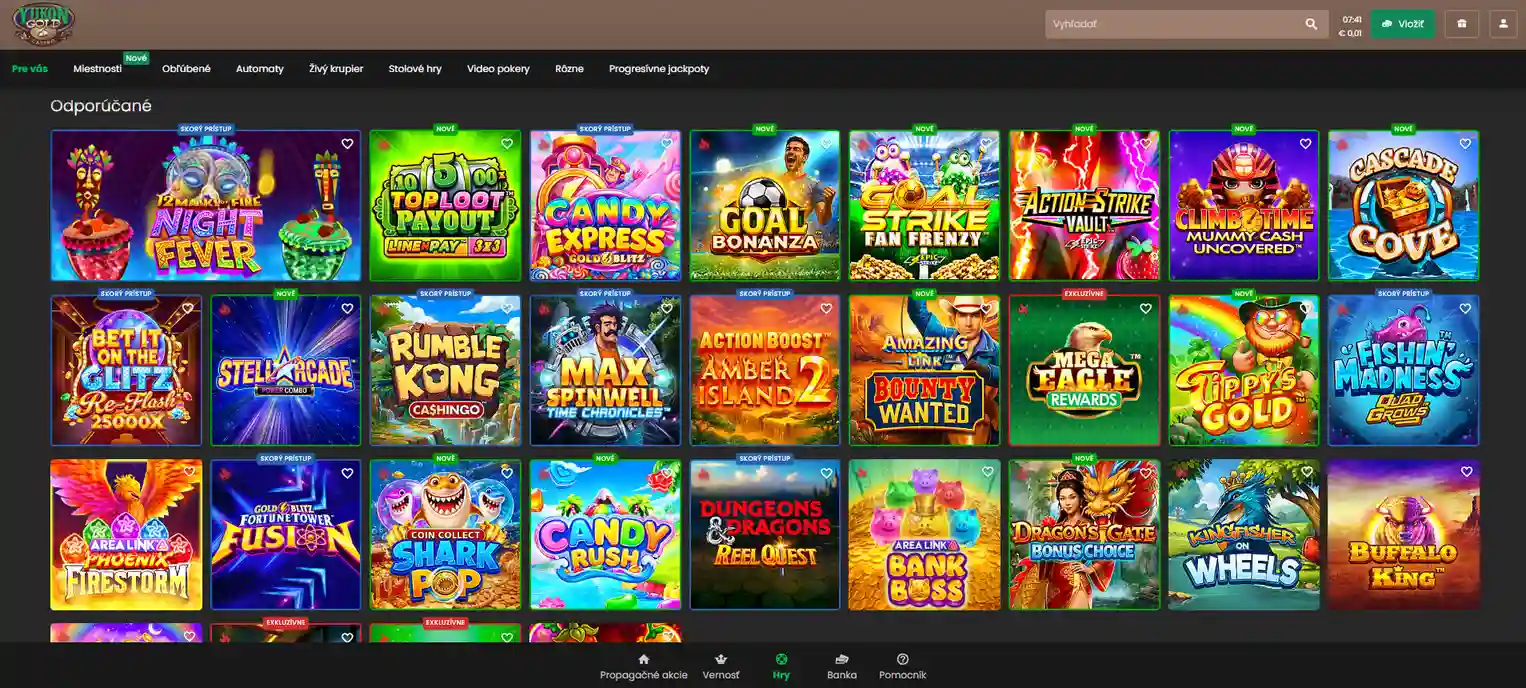Screen dimensions: 1526x688
Task: Open the Rôzne tab
Action: click(x=570, y=69)
